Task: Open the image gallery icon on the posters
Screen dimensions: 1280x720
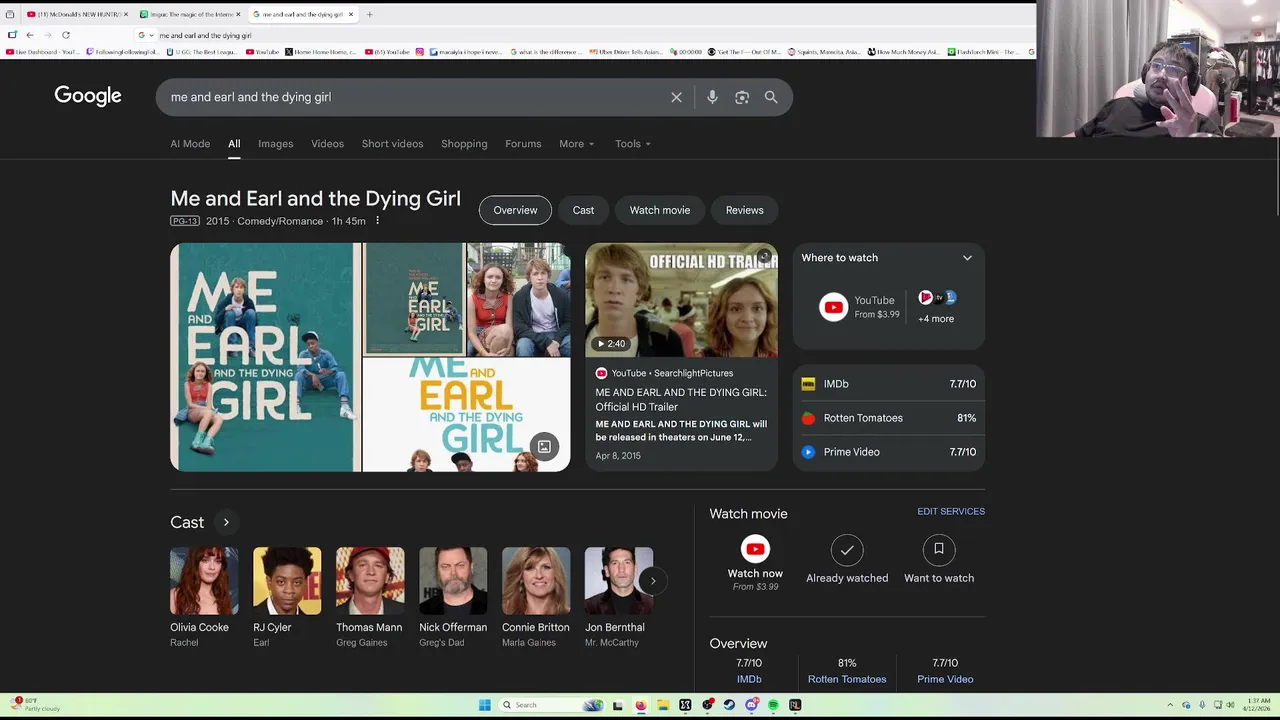Action: (x=544, y=446)
